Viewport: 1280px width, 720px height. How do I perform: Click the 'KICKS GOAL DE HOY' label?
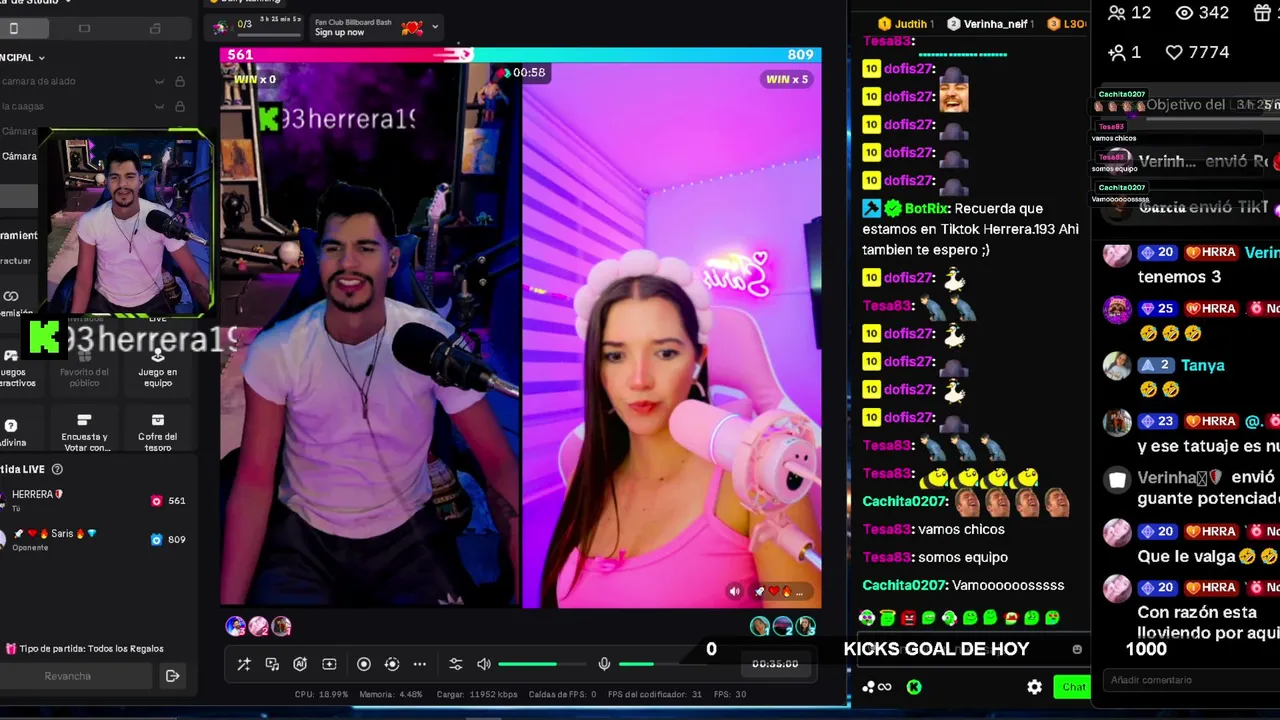936,649
